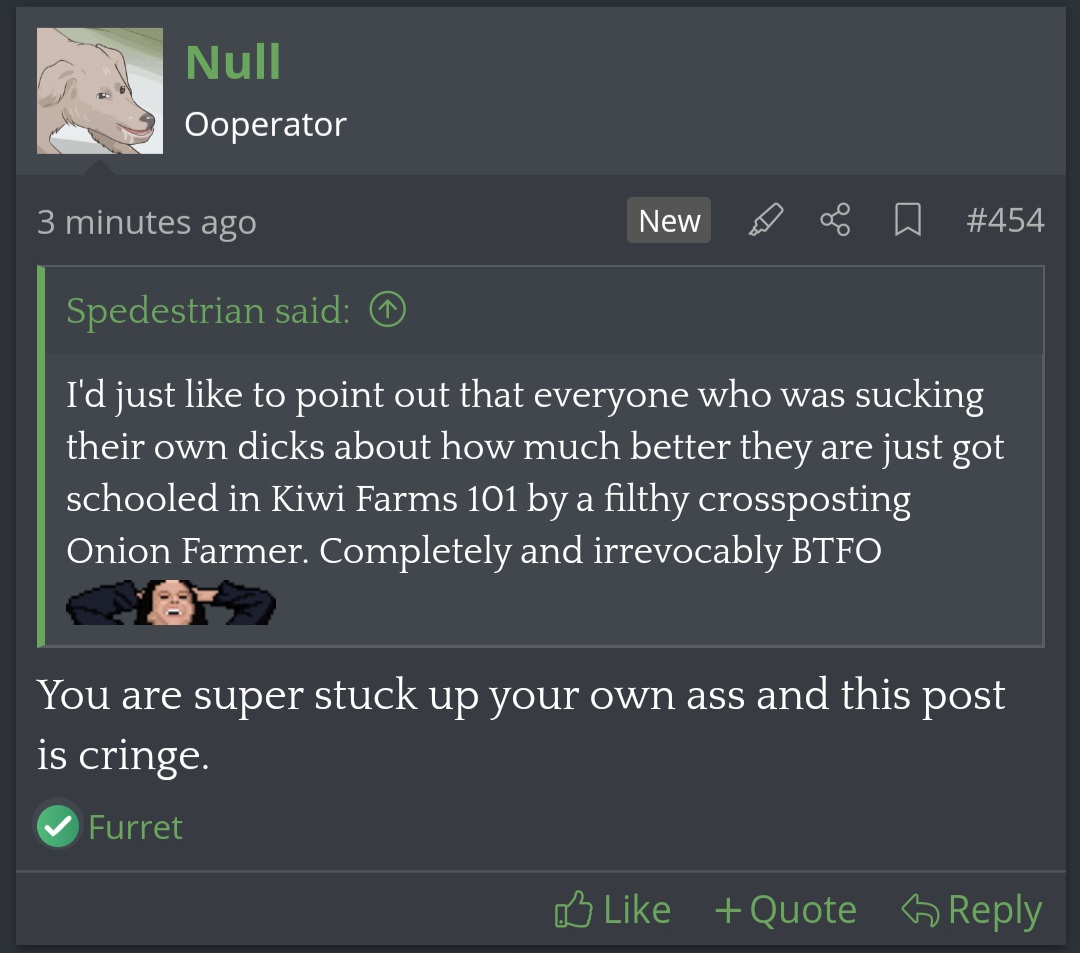Click the thumbs-up Like icon
1080x953 pixels.
pyautogui.click(x=573, y=910)
